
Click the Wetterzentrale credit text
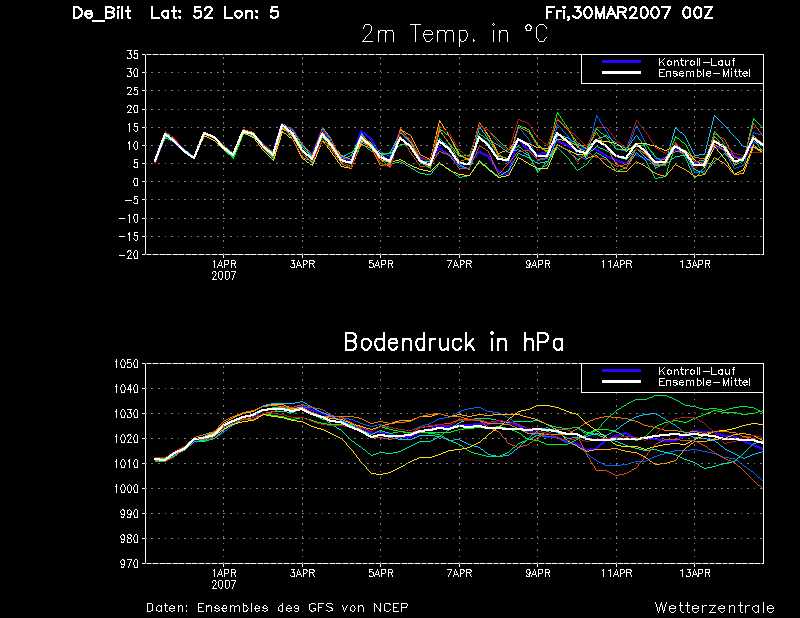click(x=714, y=607)
